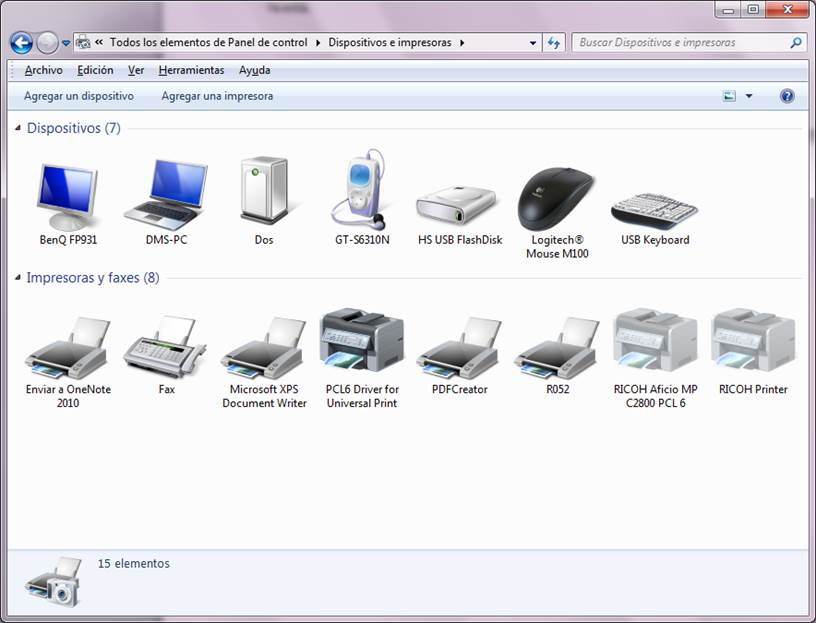Viewport: 816px width, 623px height.
Task: Open the recent pages dropdown arrow
Action: pos(66,43)
